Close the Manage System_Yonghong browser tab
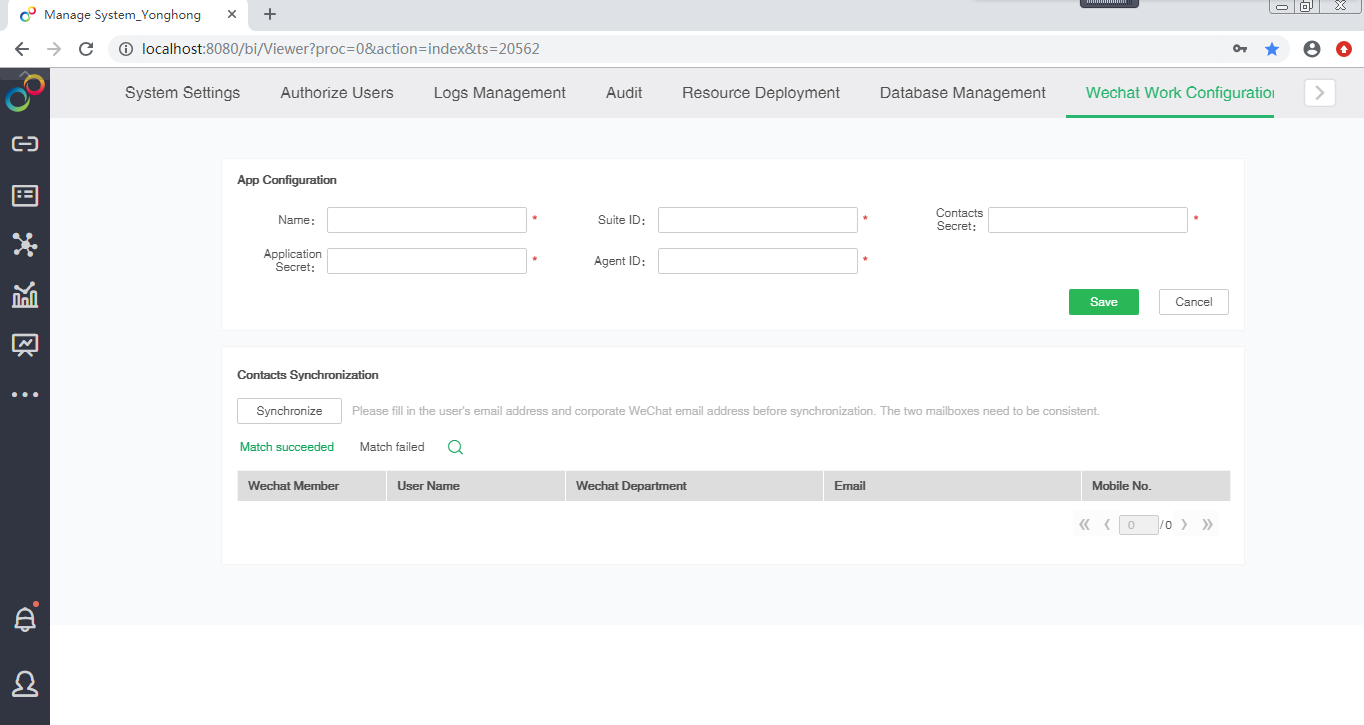 click(x=234, y=14)
